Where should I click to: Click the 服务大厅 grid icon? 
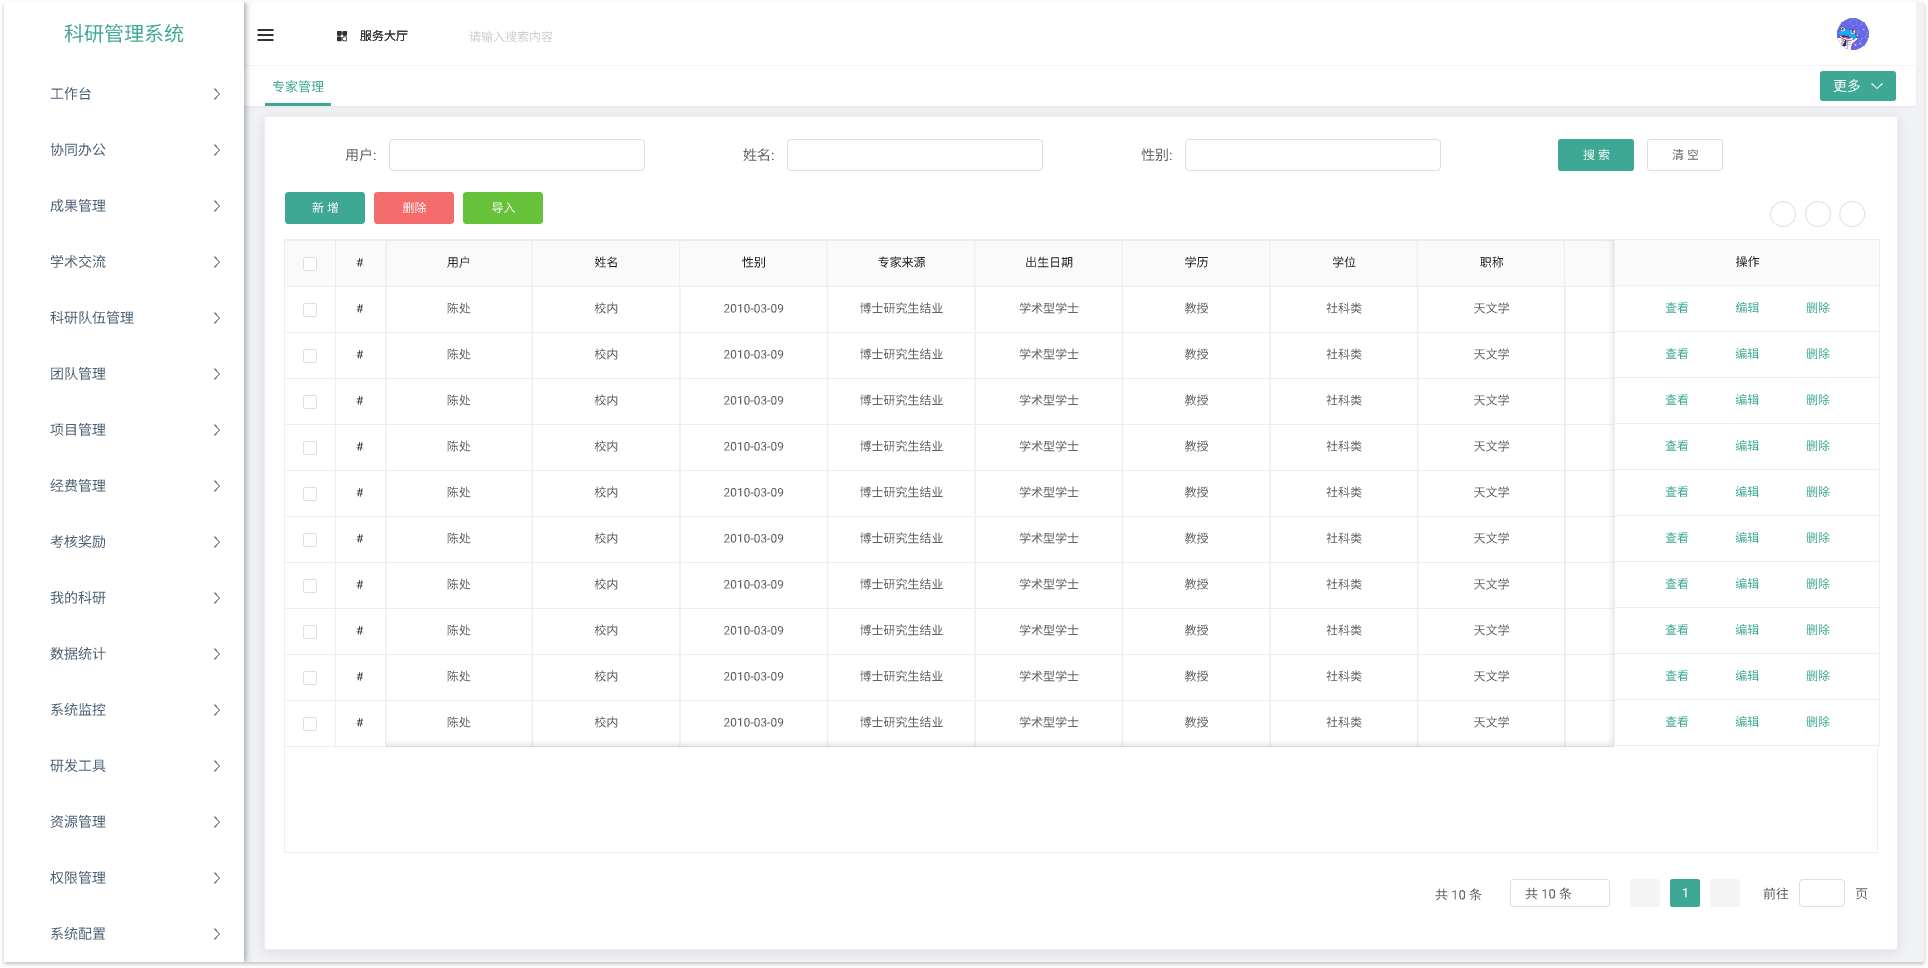click(x=342, y=36)
